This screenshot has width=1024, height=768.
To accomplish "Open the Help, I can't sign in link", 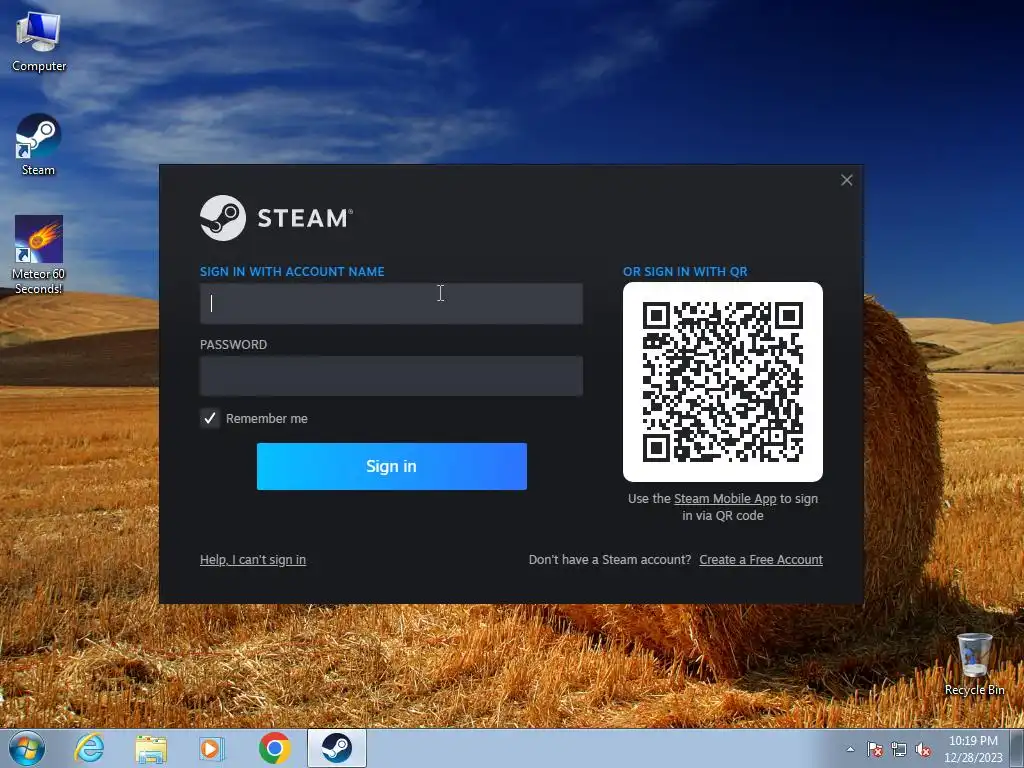I will [x=253, y=560].
